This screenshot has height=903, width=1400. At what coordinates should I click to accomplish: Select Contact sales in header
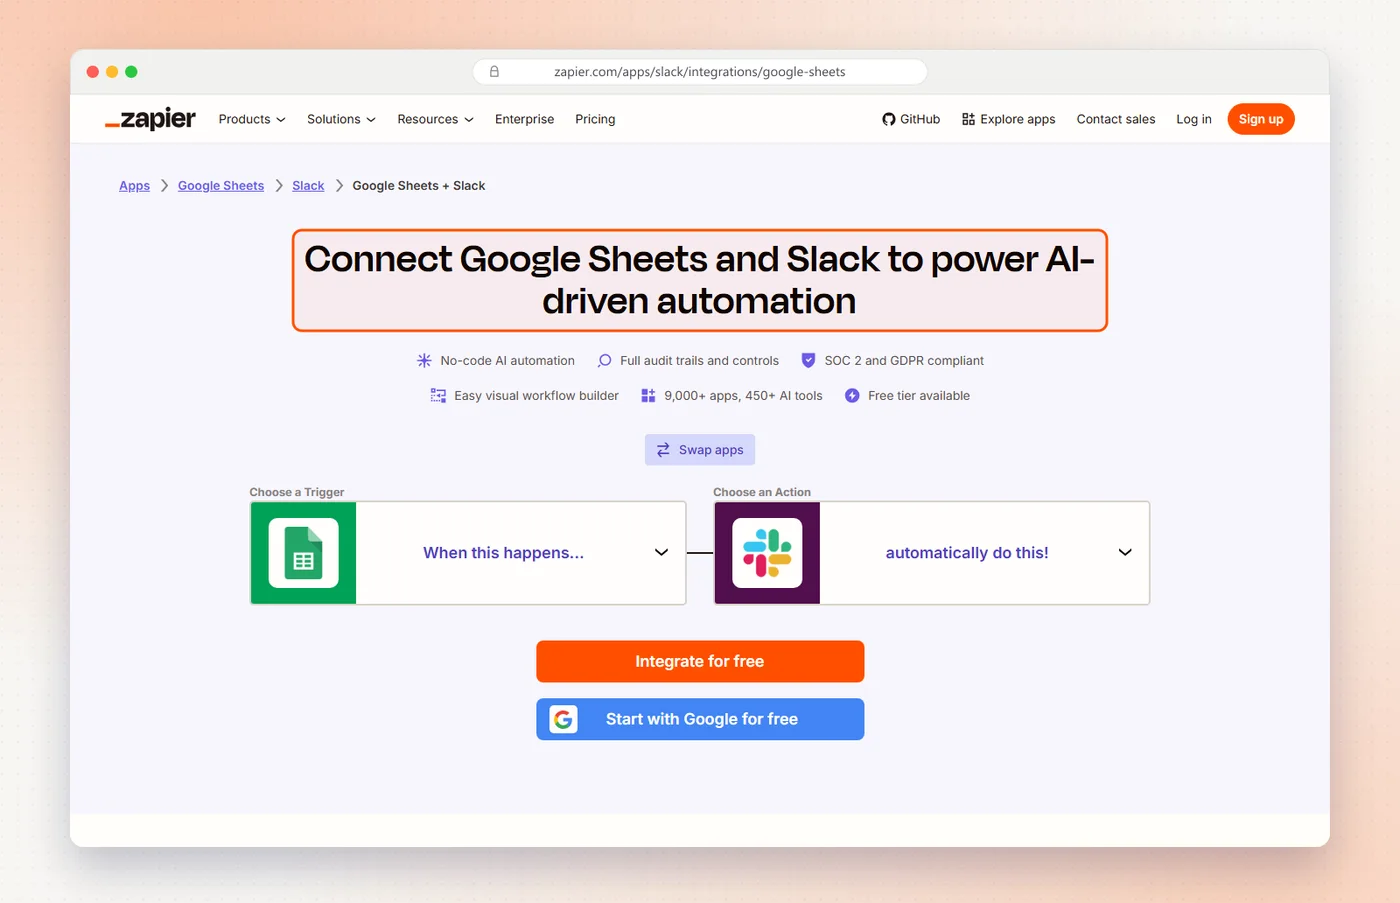1116,119
